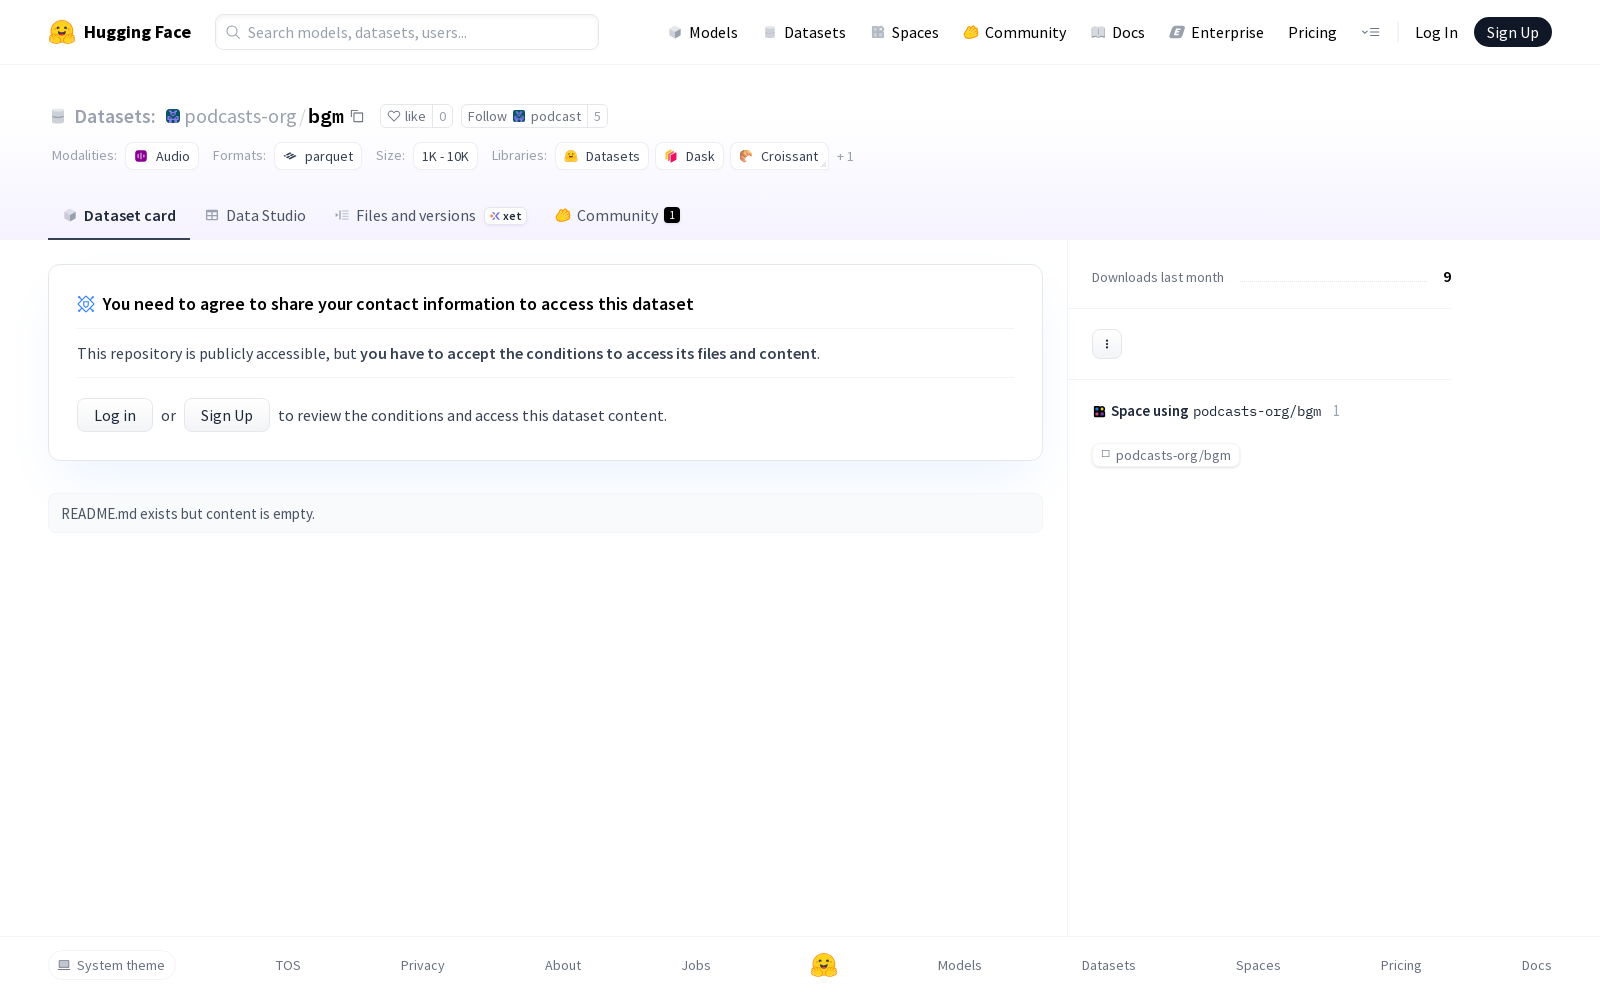Open the podcasts-org organization link
Image resolution: width=1600 pixels, height=1000 pixels.
[240, 116]
